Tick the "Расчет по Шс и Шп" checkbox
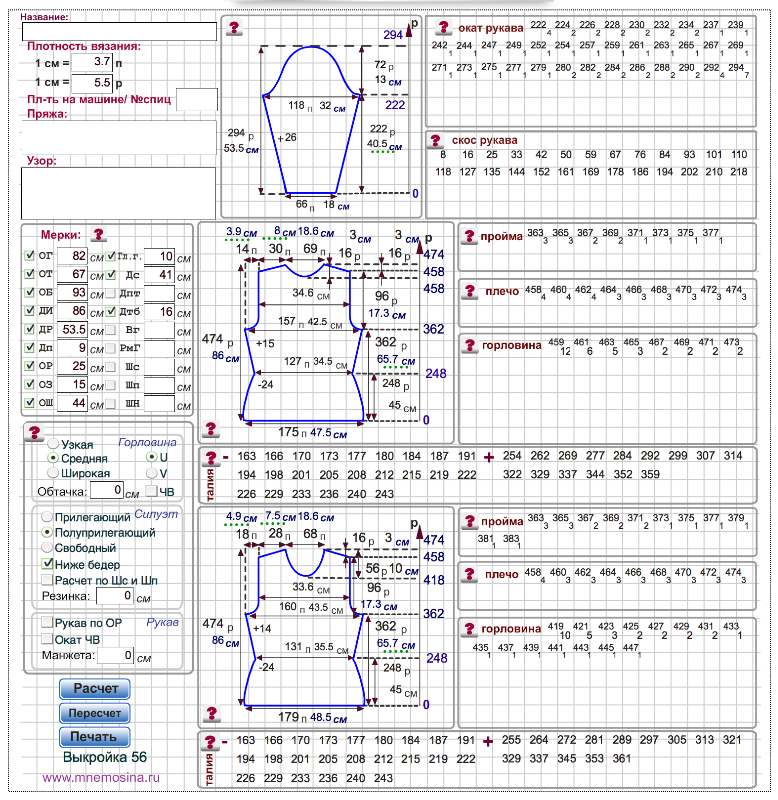The image size is (778, 800). click(46, 580)
